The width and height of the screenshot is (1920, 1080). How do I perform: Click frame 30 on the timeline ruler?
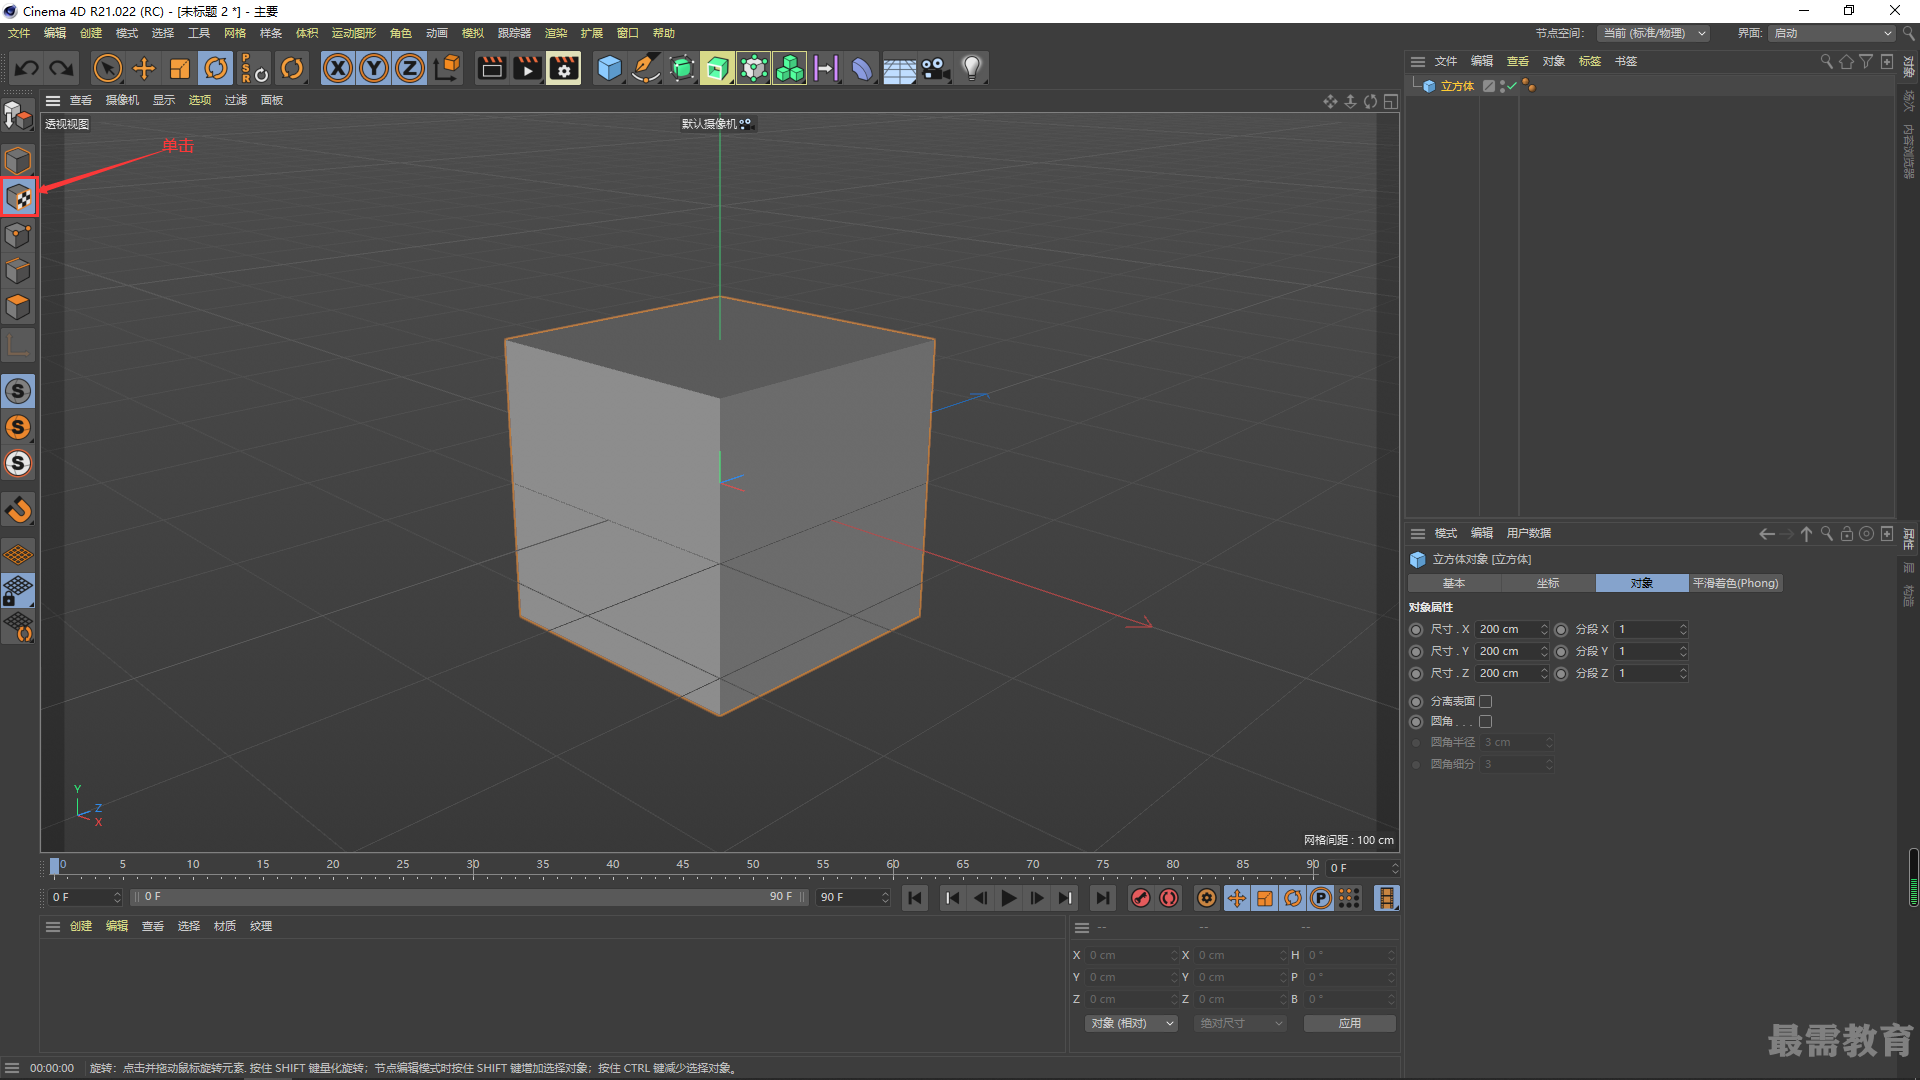(473, 865)
